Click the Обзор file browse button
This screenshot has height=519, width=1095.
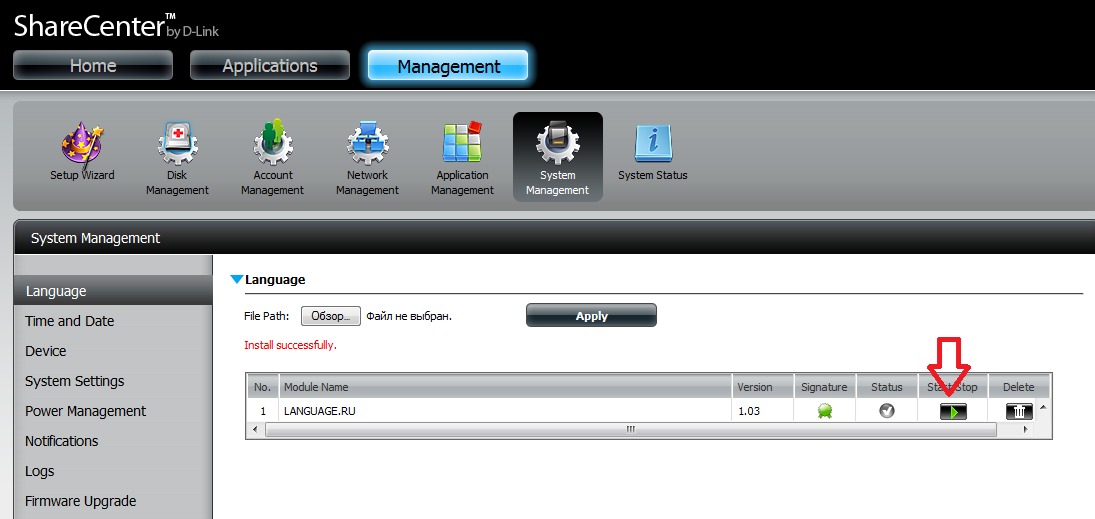tap(330, 316)
